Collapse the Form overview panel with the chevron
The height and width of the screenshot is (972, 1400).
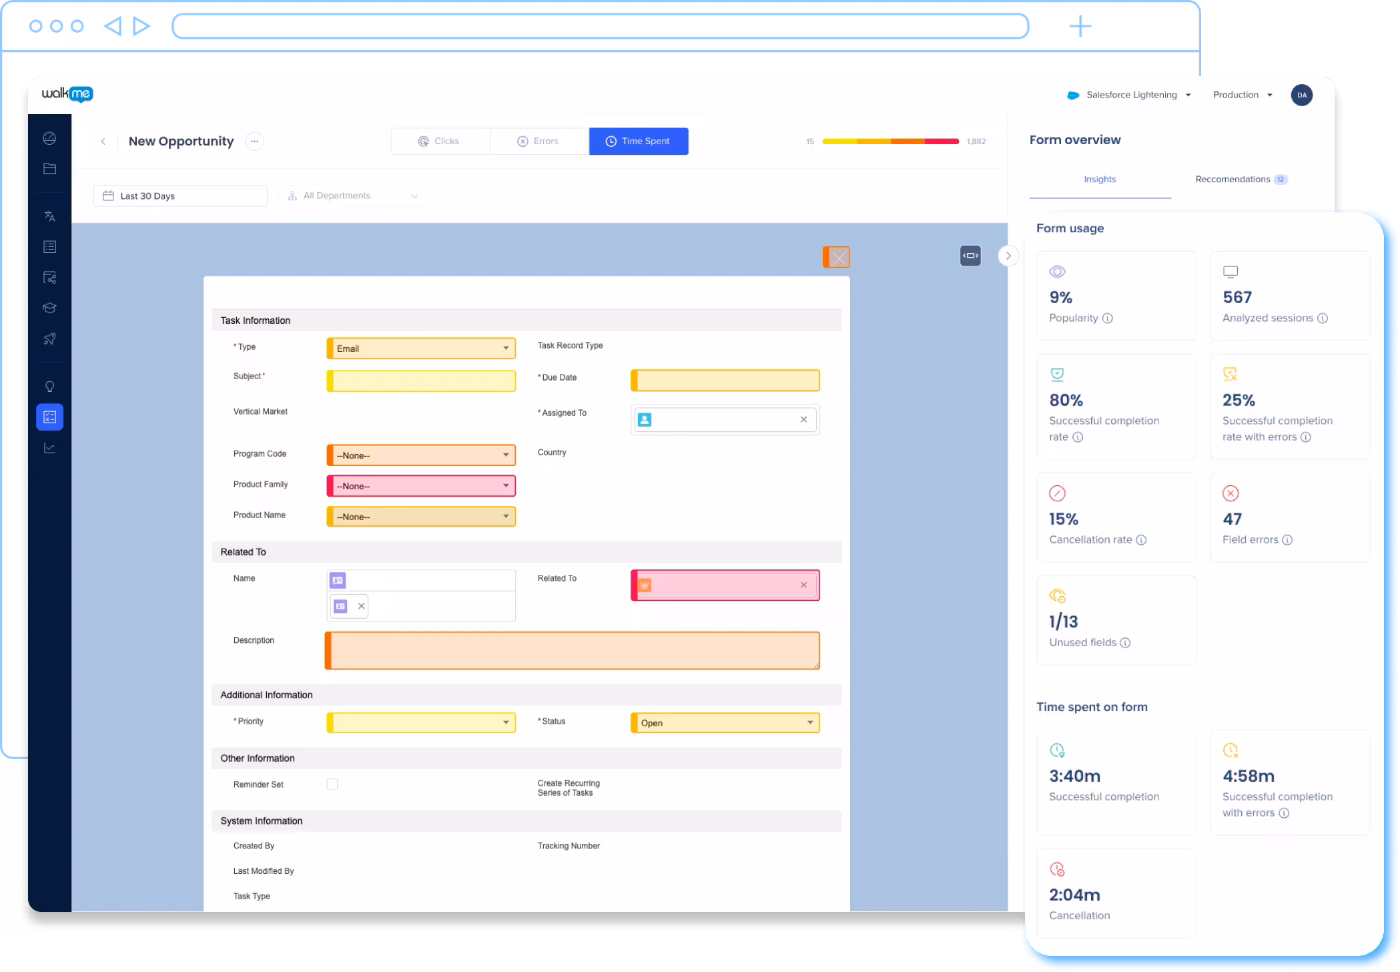[1008, 256]
